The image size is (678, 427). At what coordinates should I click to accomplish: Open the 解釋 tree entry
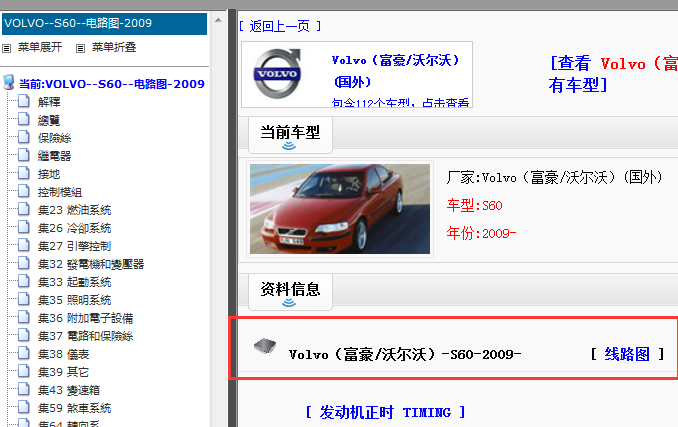pyautogui.click(x=49, y=102)
